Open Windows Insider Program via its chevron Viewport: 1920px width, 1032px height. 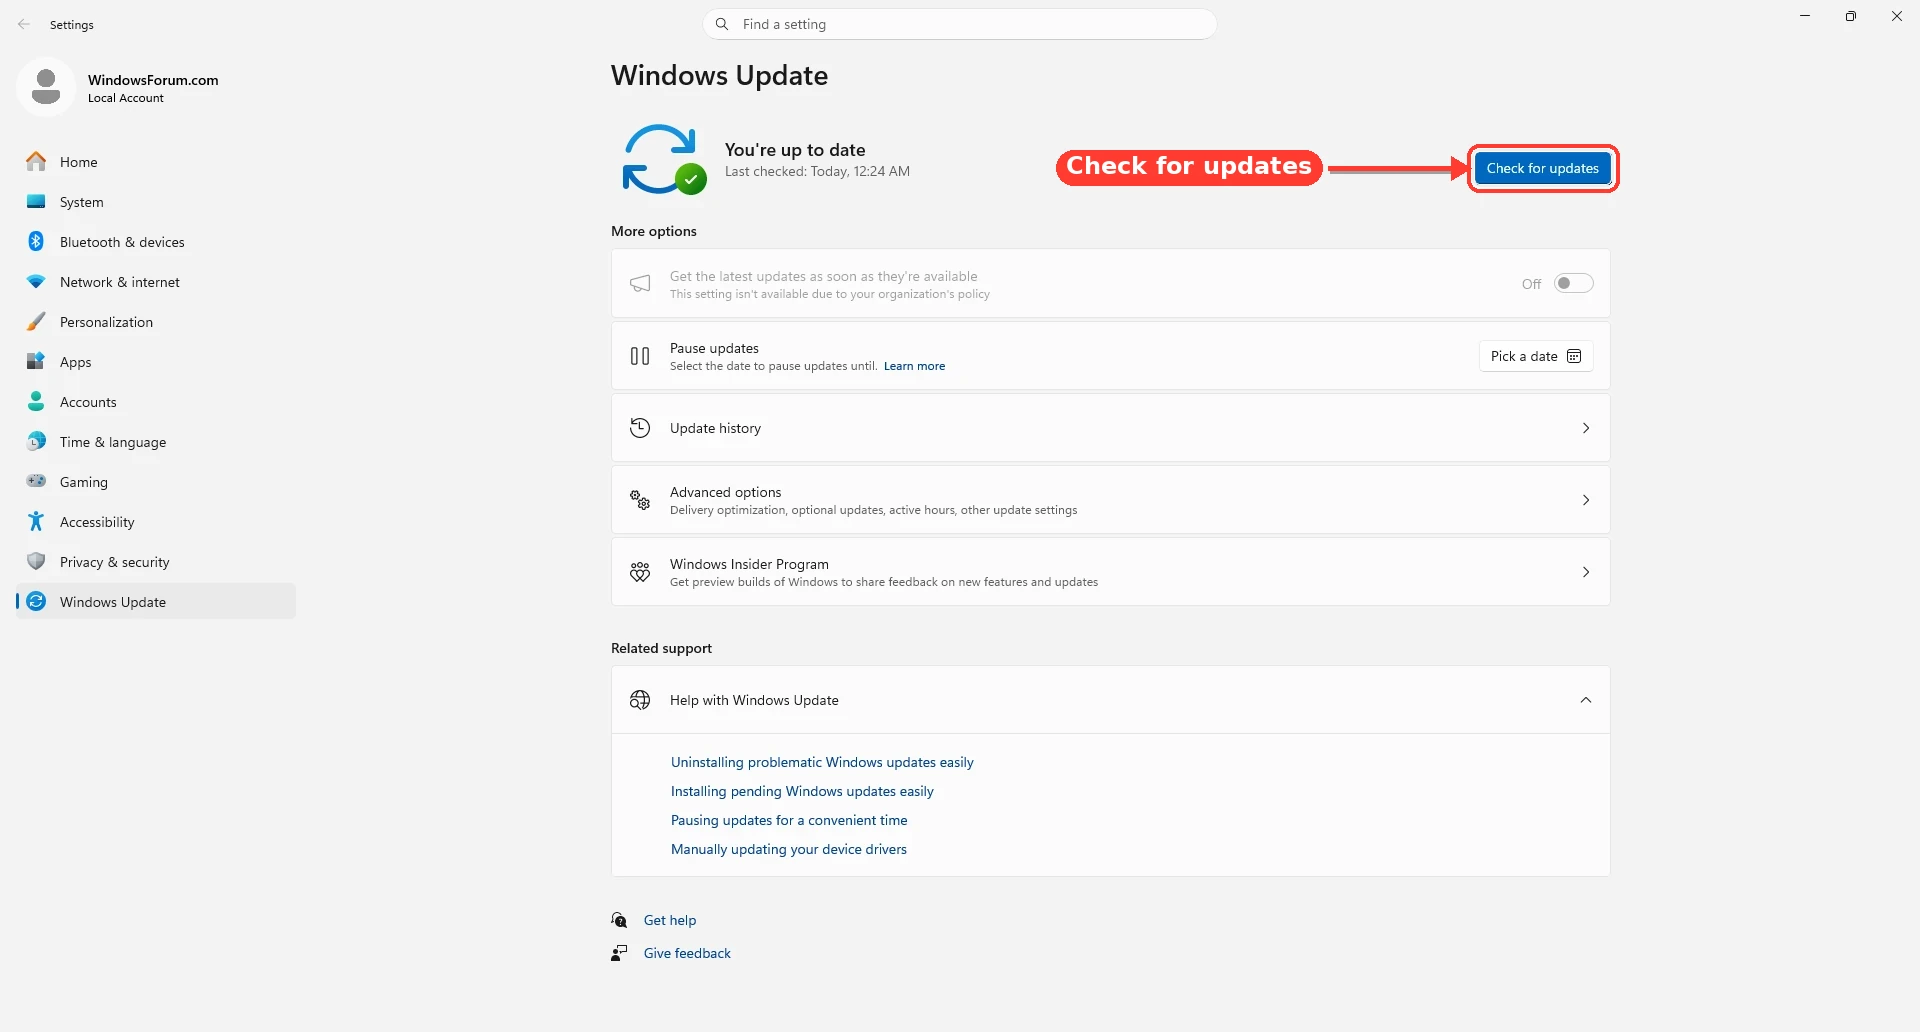[1586, 572]
